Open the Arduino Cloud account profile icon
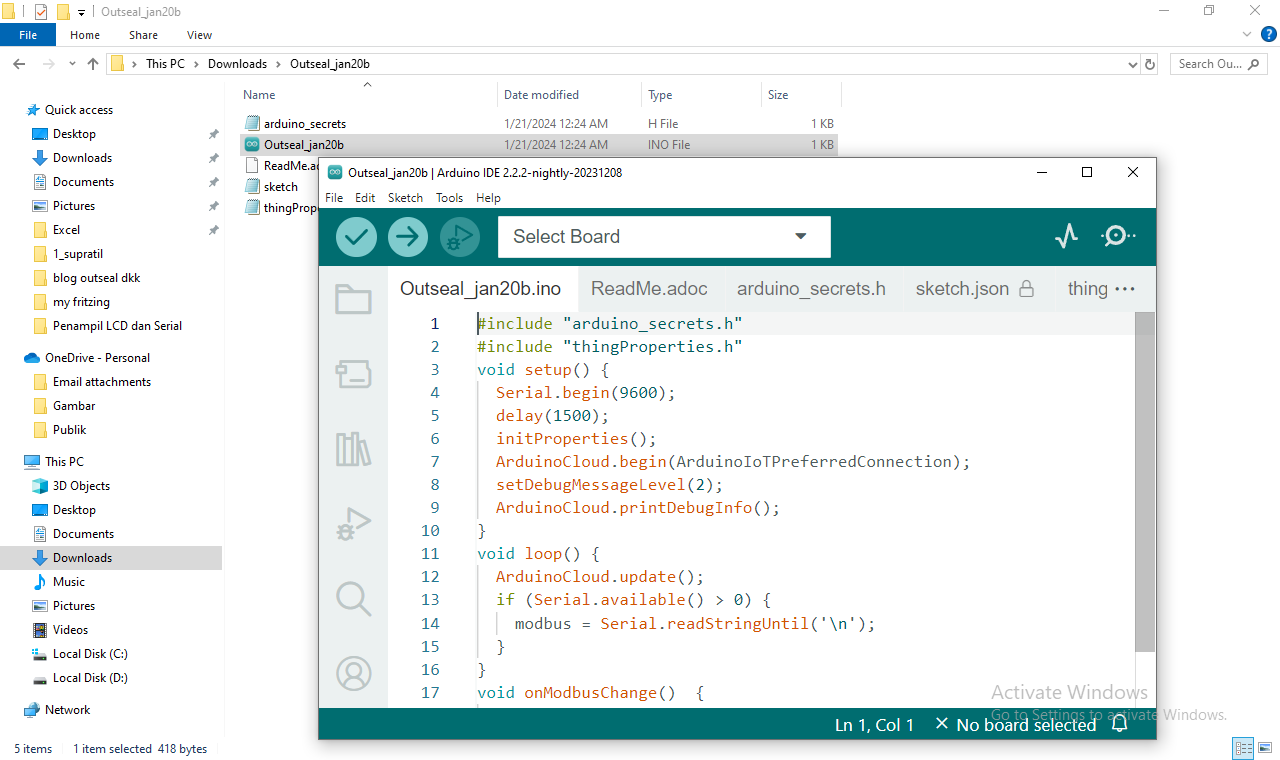The height and width of the screenshot is (760, 1280). [x=354, y=674]
